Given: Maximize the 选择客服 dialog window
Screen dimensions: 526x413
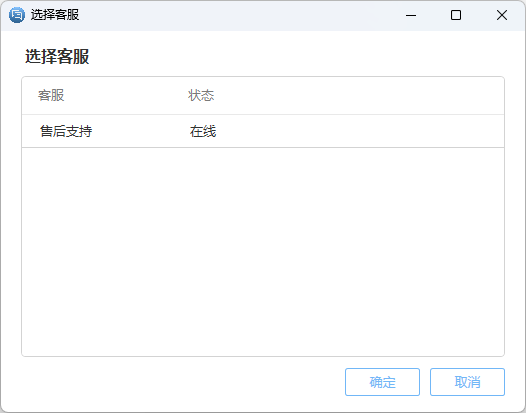Looking at the screenshot, I should (456, 15).
